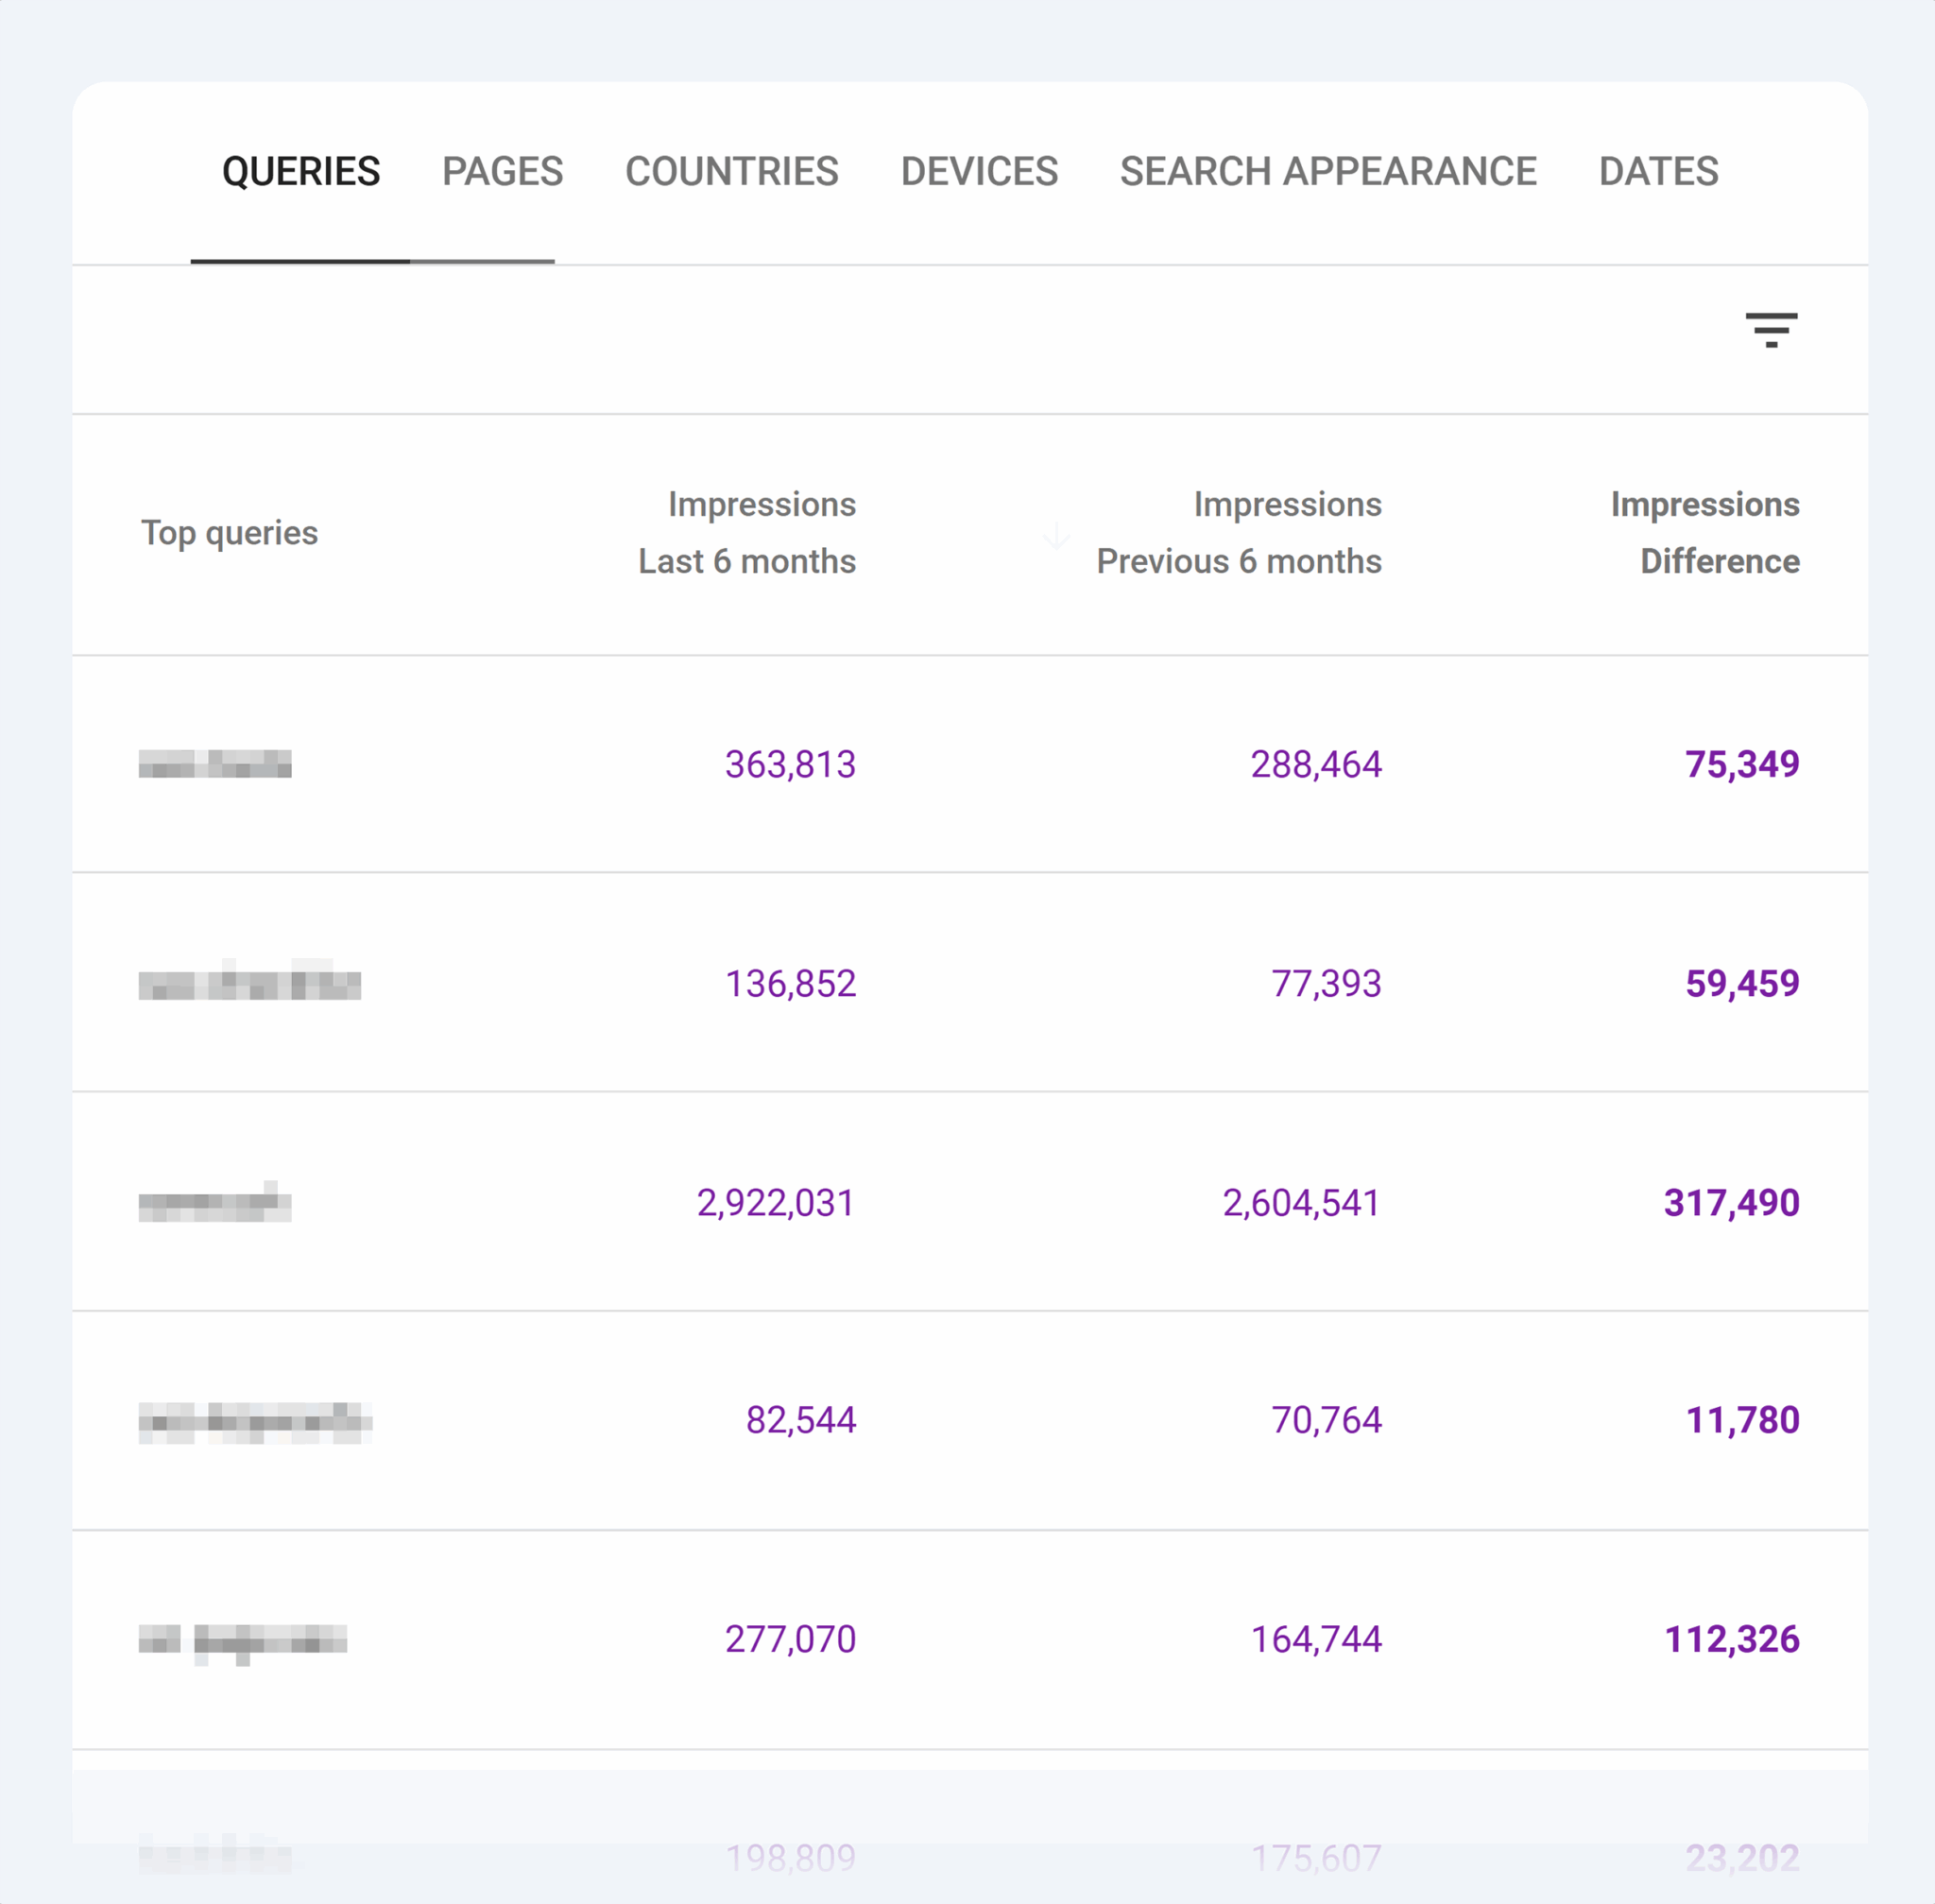Select the 112,326 difference value
Screen dimensions: 1935x1904
pyautogui.click(x=1731, y=1639)
